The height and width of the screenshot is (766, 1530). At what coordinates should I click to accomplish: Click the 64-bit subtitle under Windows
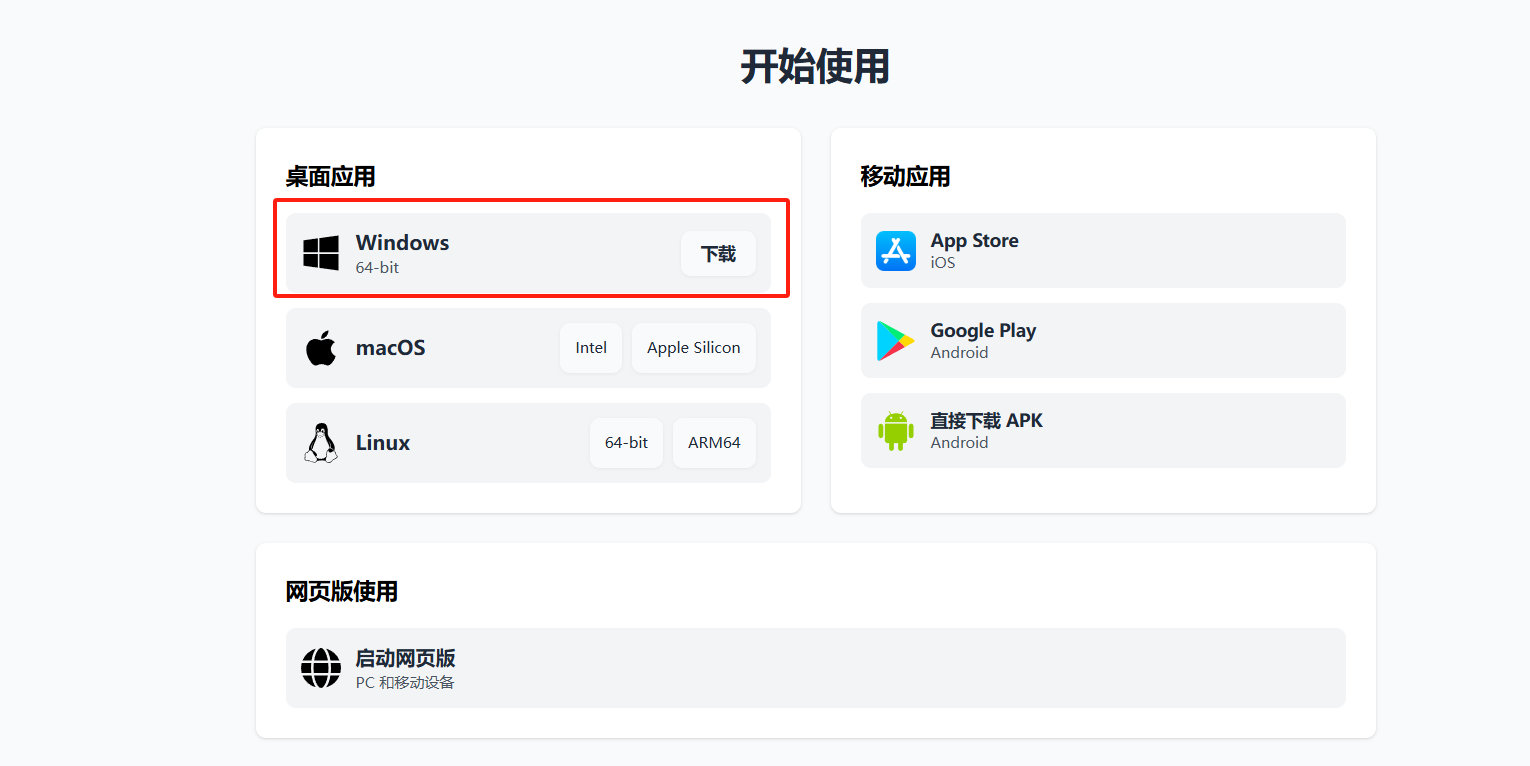[378, 267]
